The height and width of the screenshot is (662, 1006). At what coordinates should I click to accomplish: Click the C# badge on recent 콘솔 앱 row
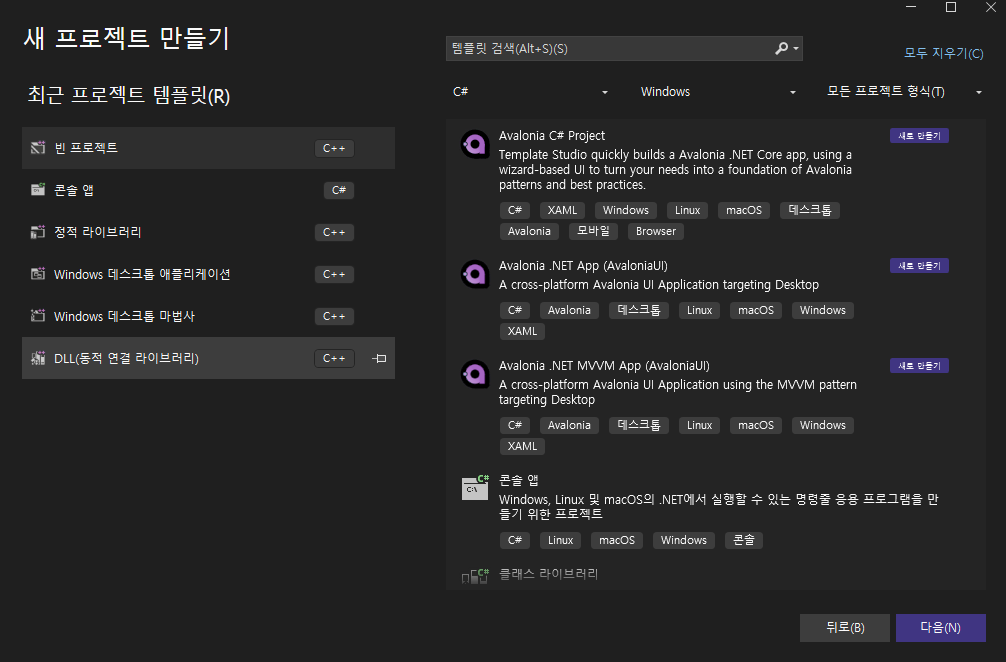click(339, 190)
